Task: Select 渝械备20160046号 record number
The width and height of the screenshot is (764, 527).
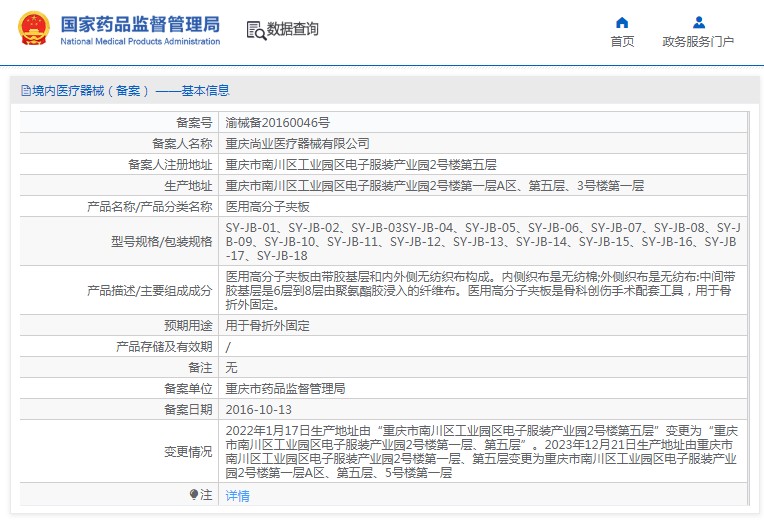Action: 277,123
